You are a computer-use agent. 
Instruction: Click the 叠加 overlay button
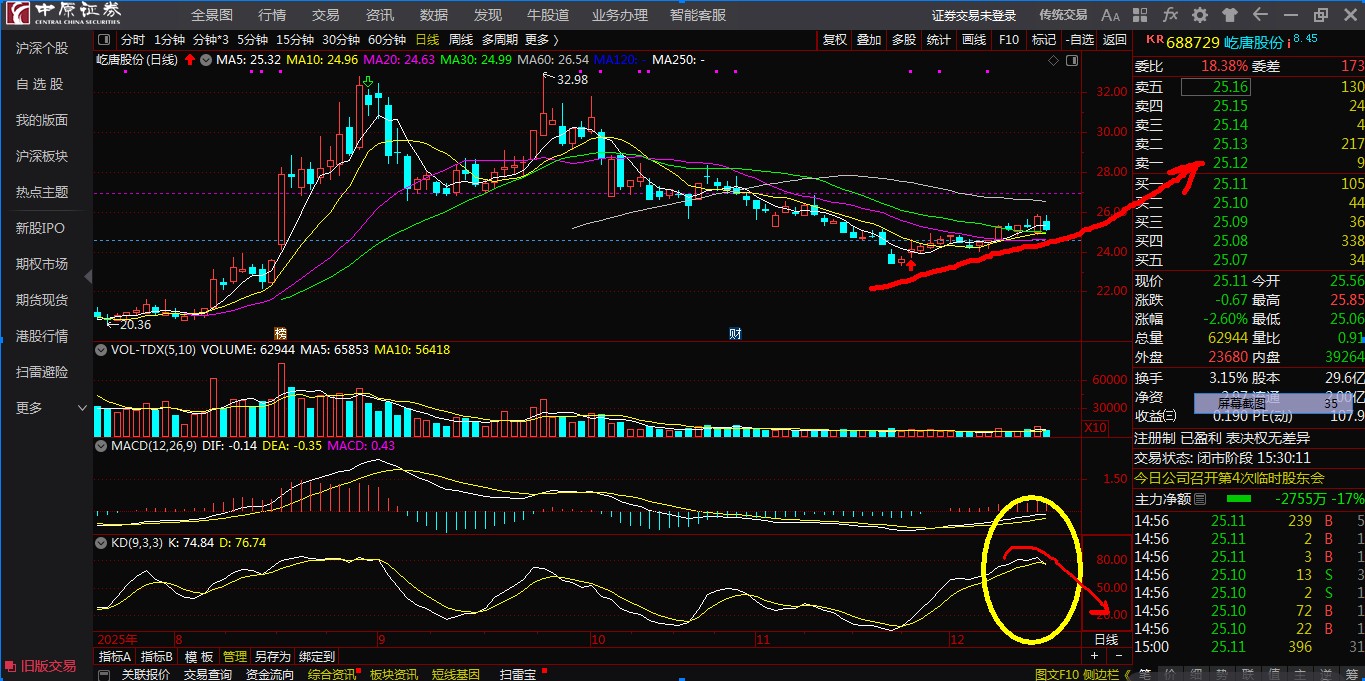click(869, 40)
